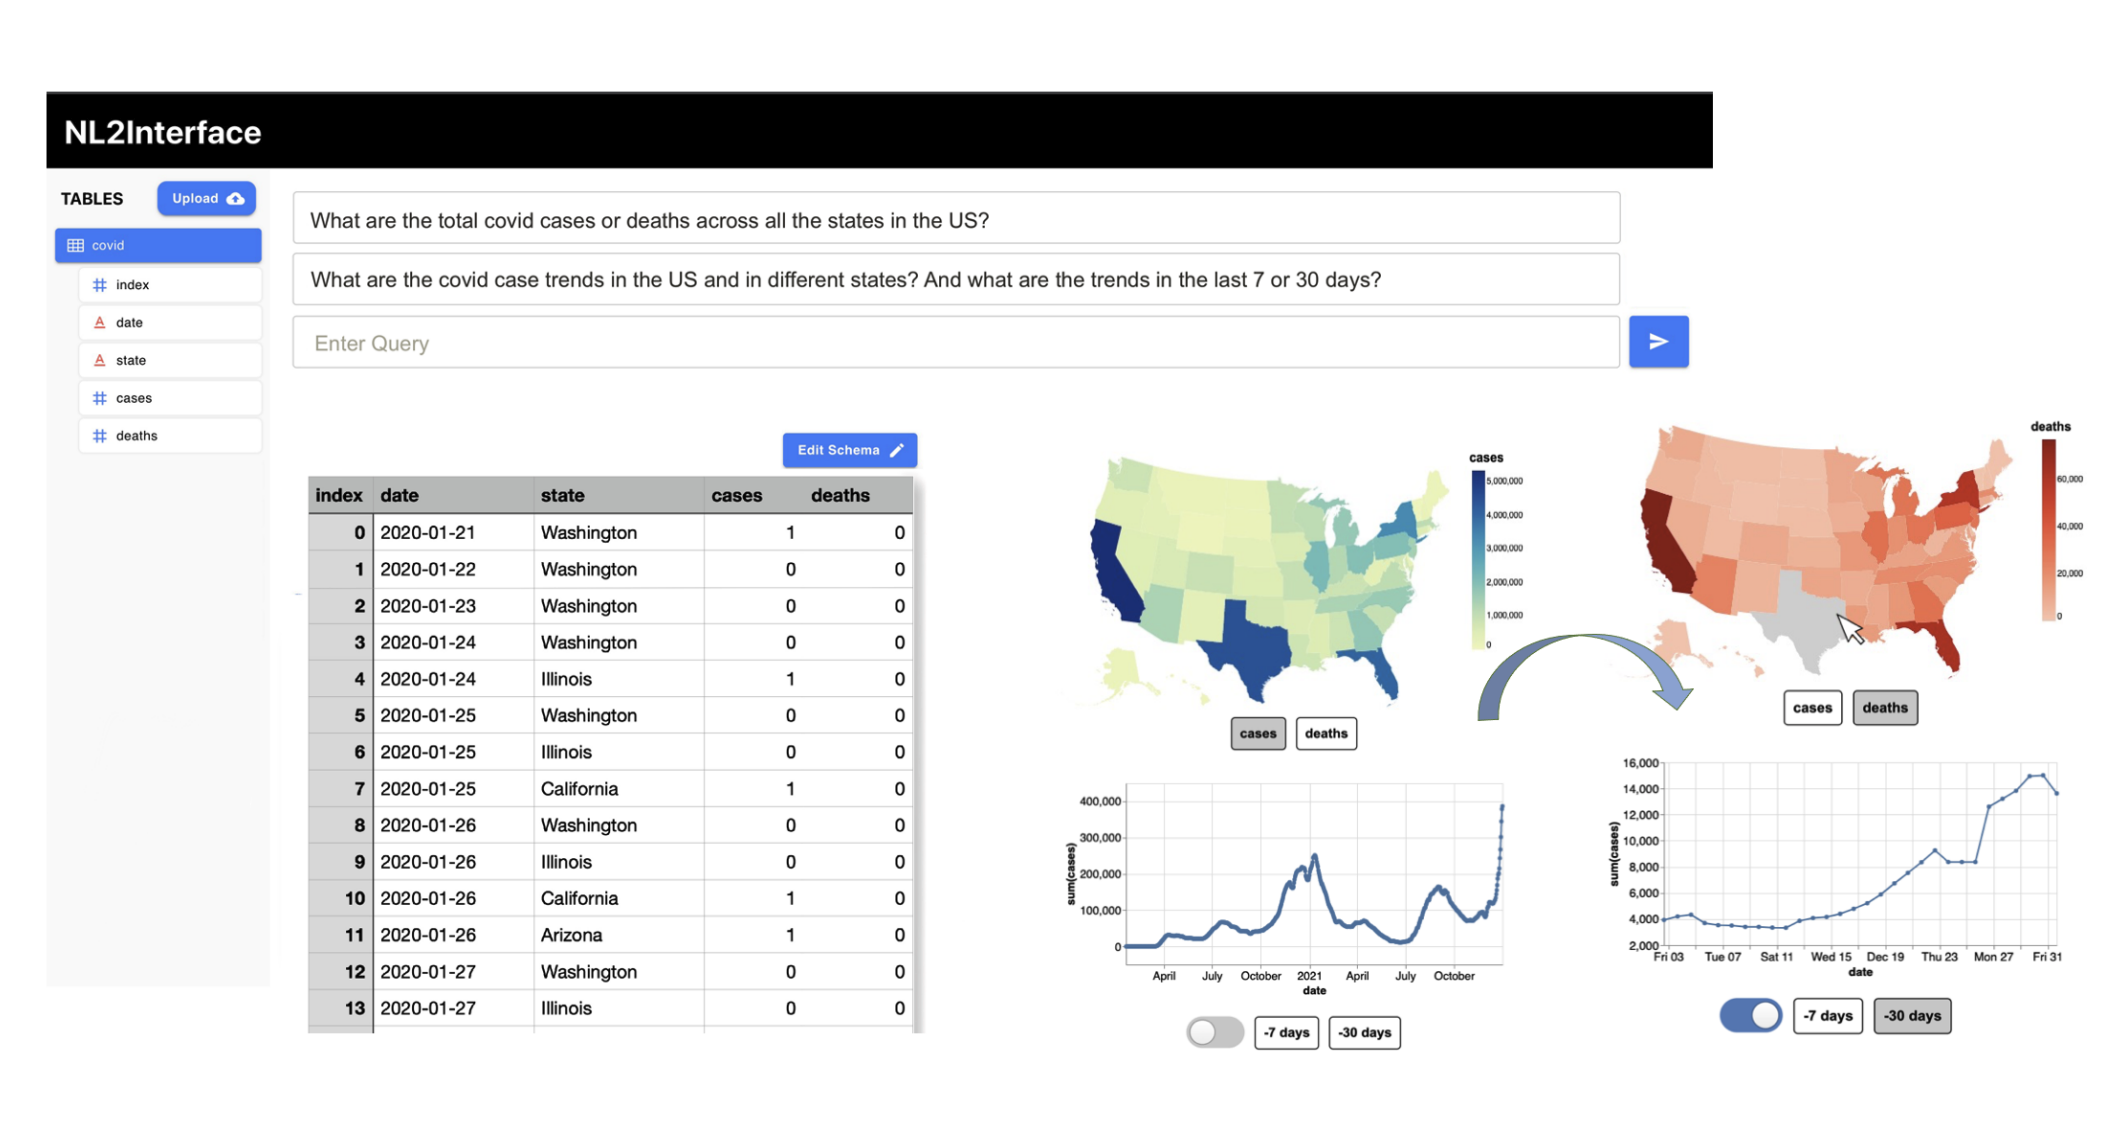
Task: Click the deaths color legend bar
Action: click(2048, 530)
